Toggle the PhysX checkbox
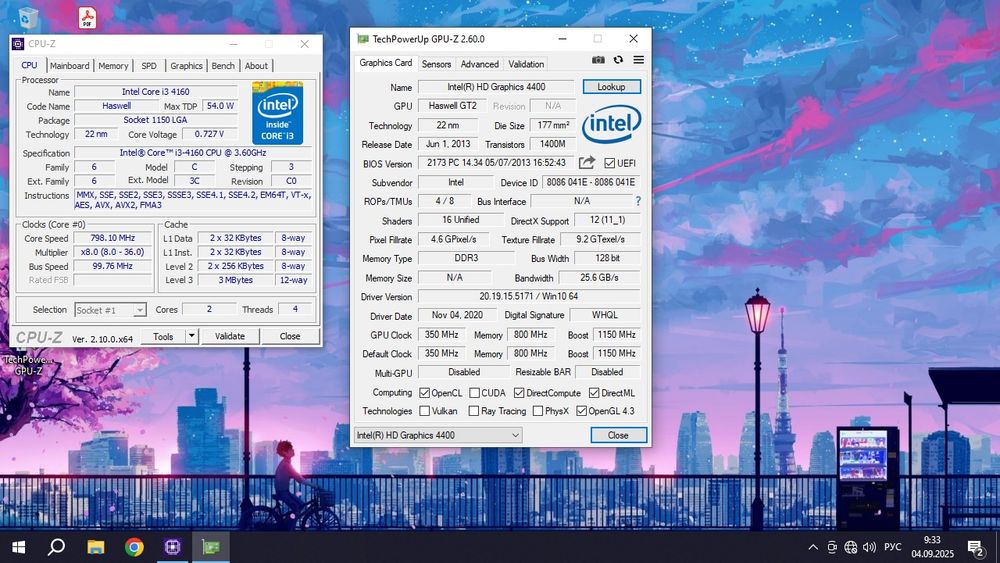The height and width of the screenshot is (563, 1000). coord(538,411)
